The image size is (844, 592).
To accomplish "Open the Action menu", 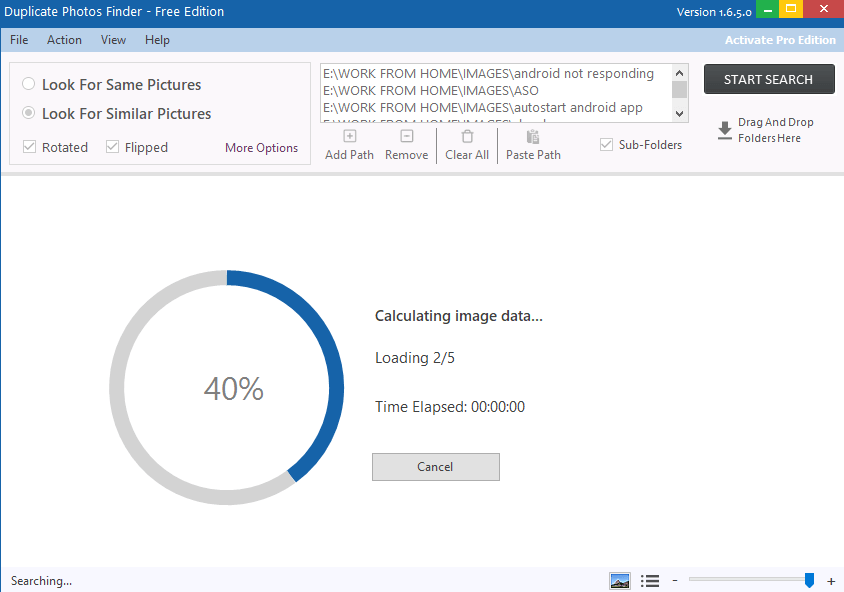I will pyautogui.click(x=65, y=40).
